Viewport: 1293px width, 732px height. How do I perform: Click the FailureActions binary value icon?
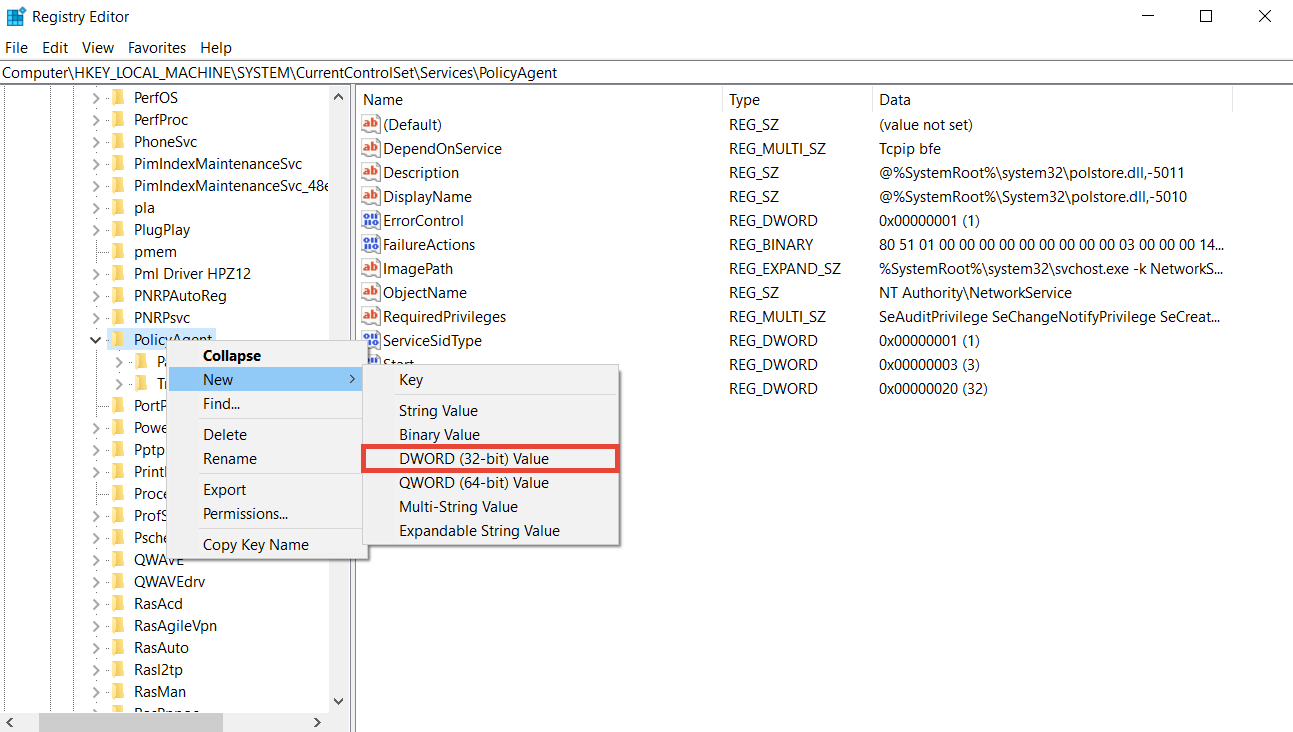click(x=371, y=245)
